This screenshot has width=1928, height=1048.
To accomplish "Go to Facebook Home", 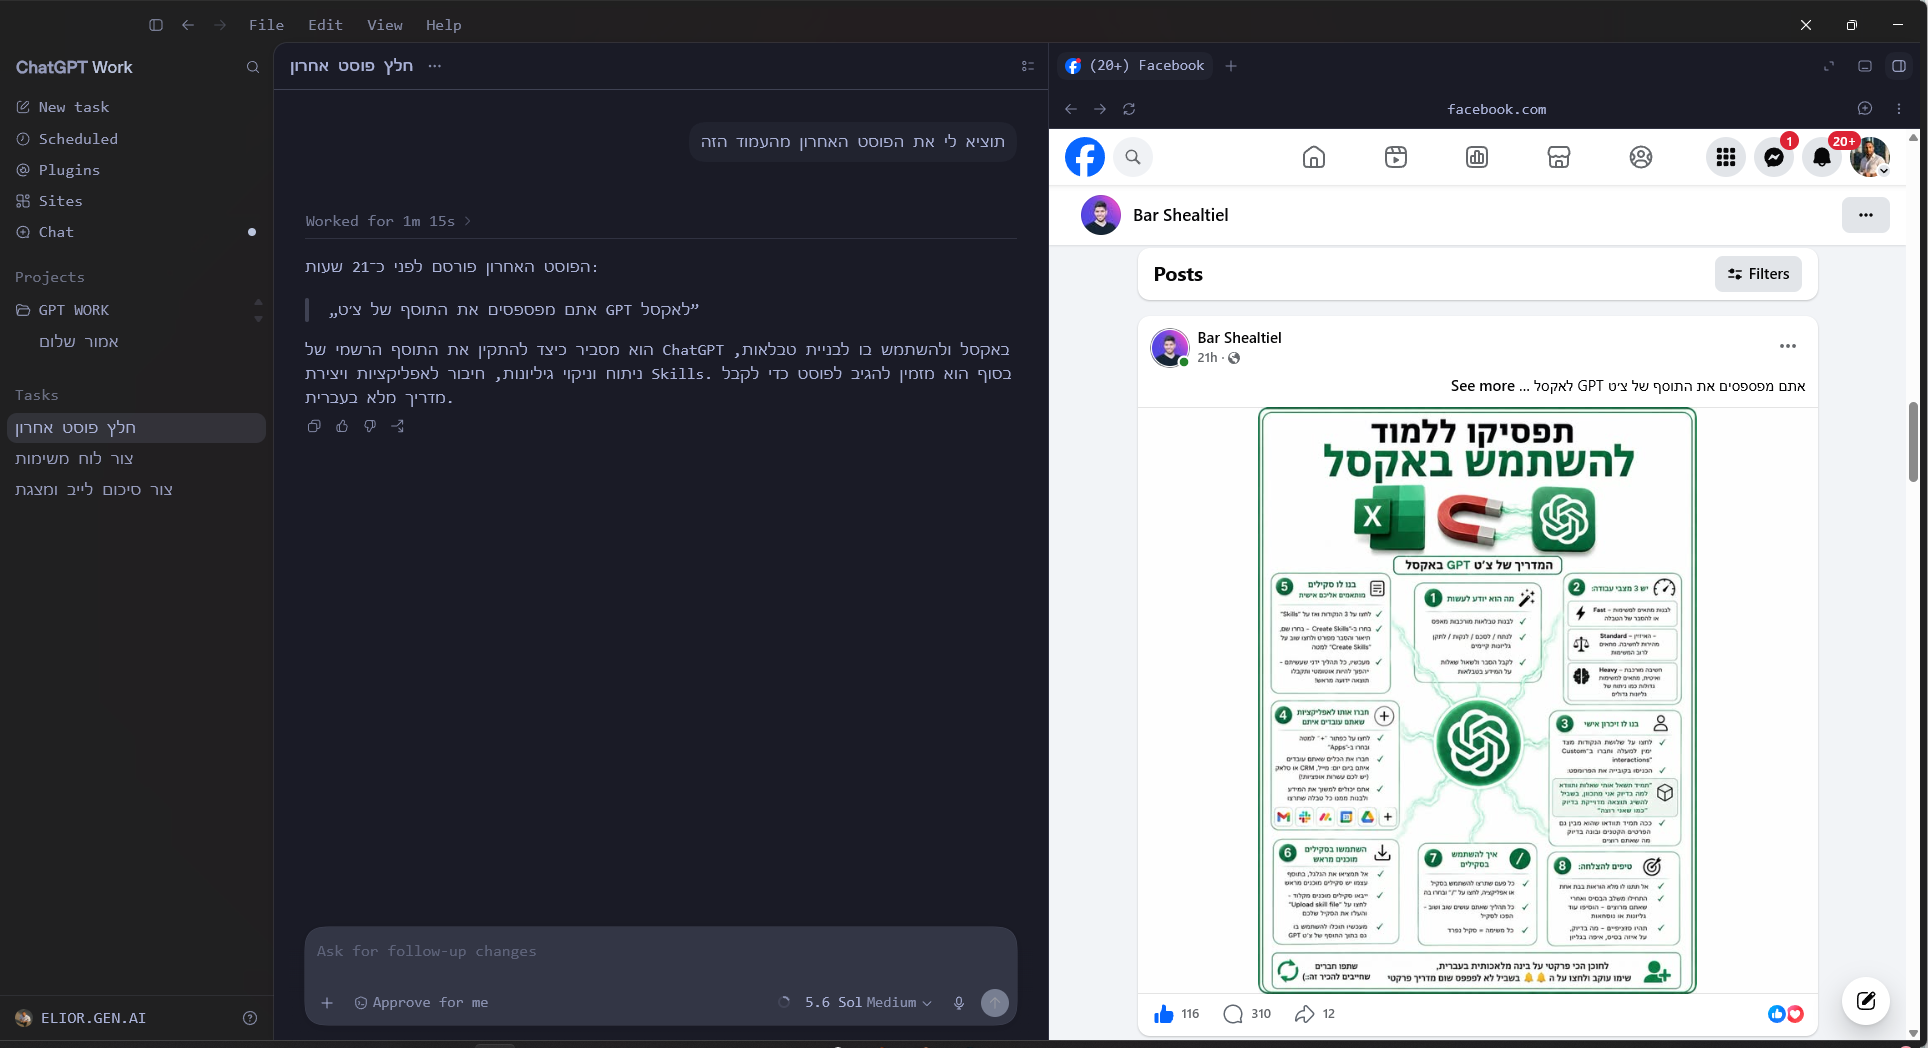I will pos(1314,157).
